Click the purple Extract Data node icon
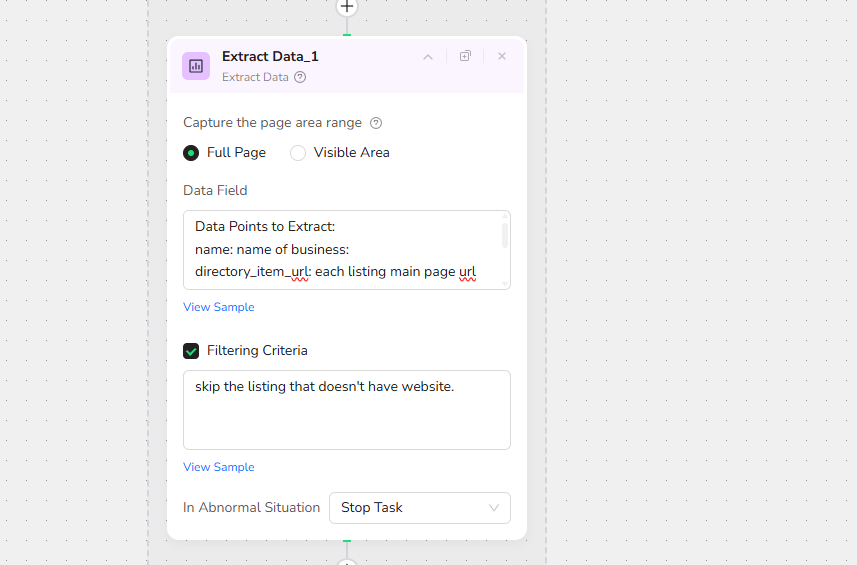Screen dimensions: 857x565 [x=196, y=66]
